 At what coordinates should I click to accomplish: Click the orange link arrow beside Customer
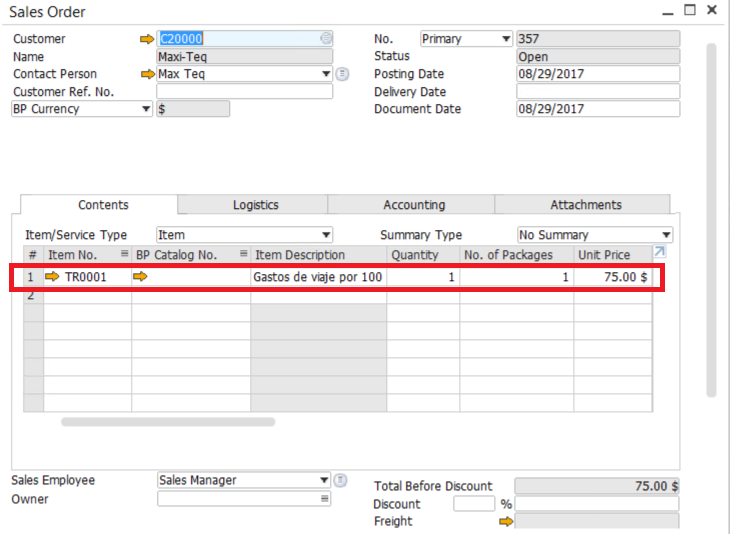click(x=147, y=39)
